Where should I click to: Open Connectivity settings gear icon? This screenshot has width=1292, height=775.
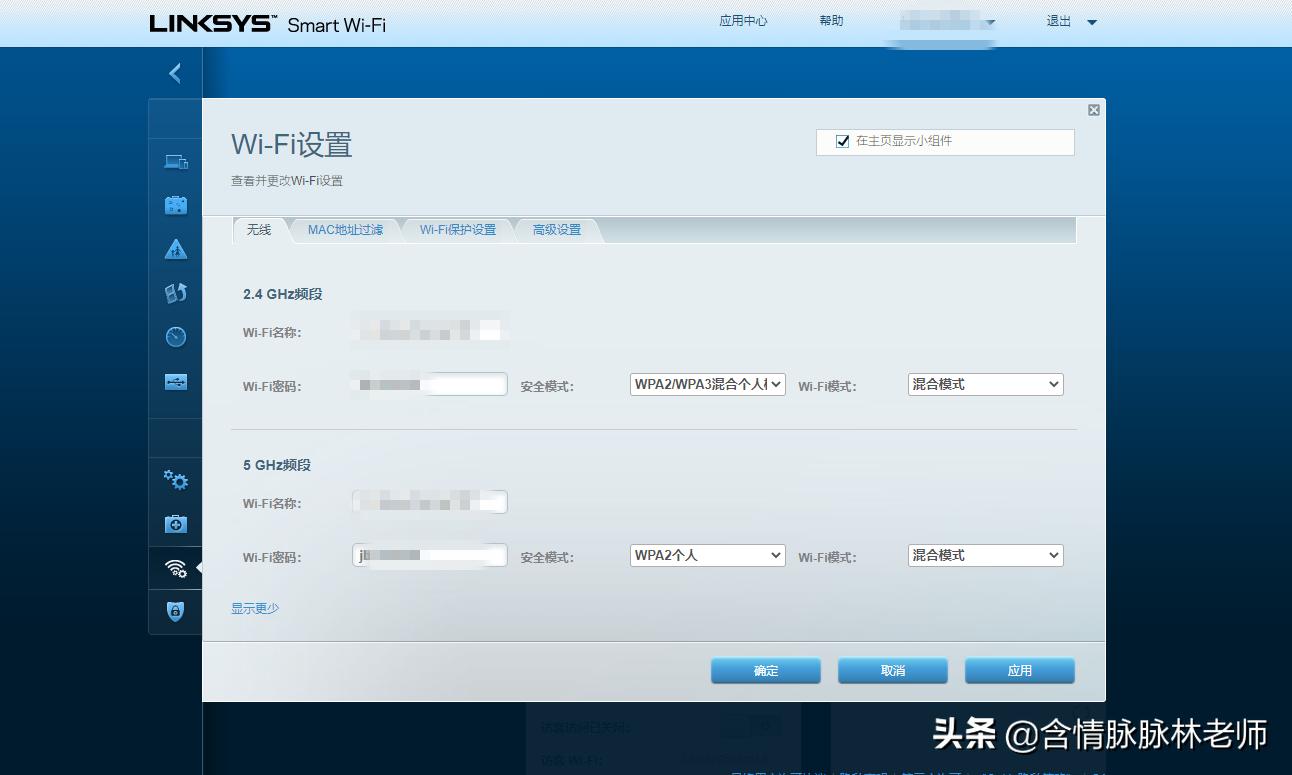(175, 480)
